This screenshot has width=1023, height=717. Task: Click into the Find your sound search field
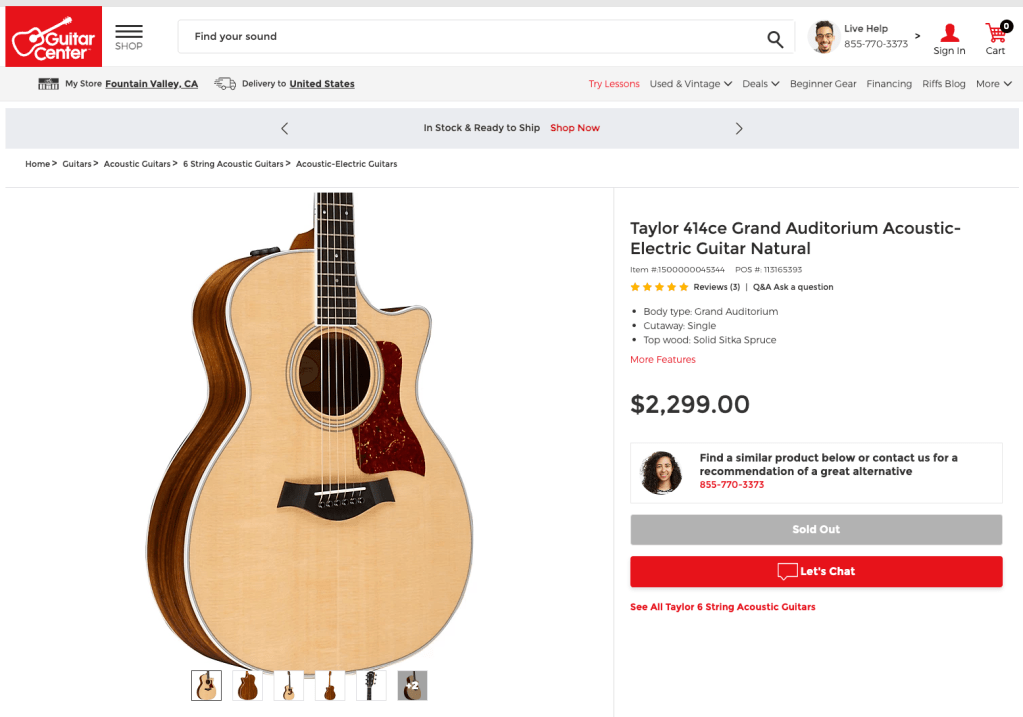pos(470,37)
